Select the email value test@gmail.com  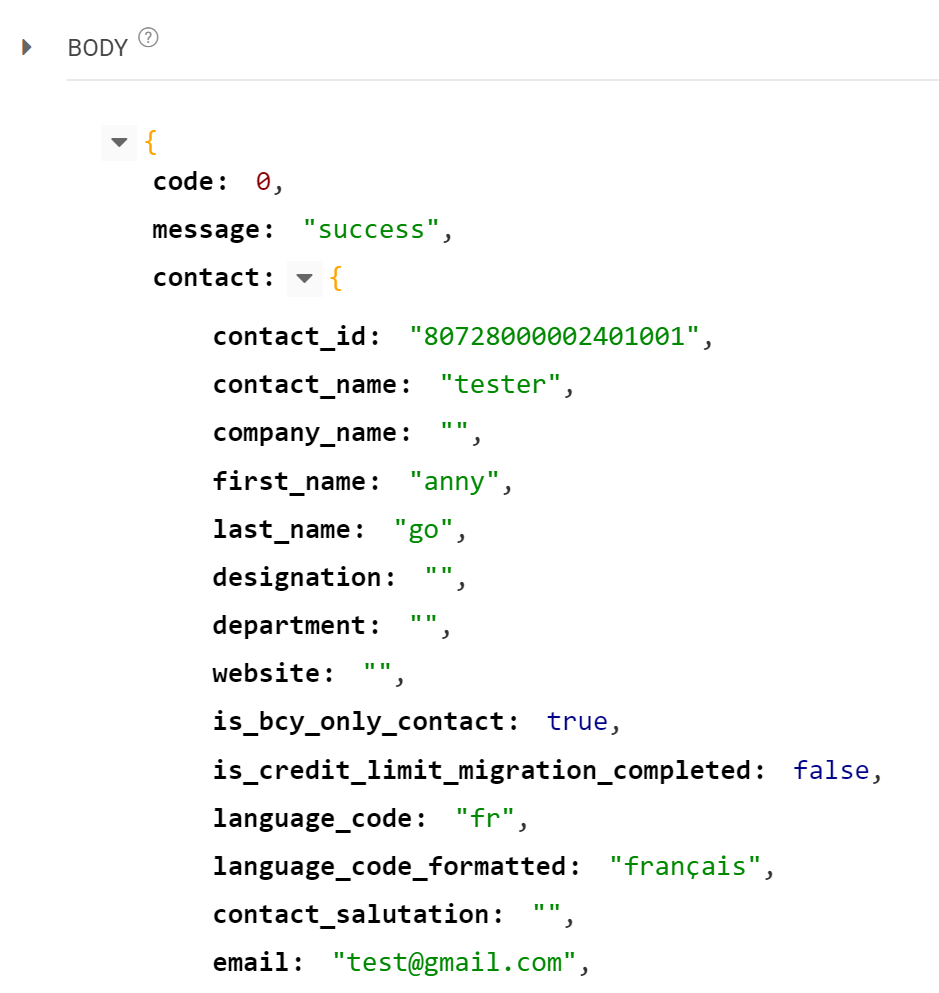[454, 963]
